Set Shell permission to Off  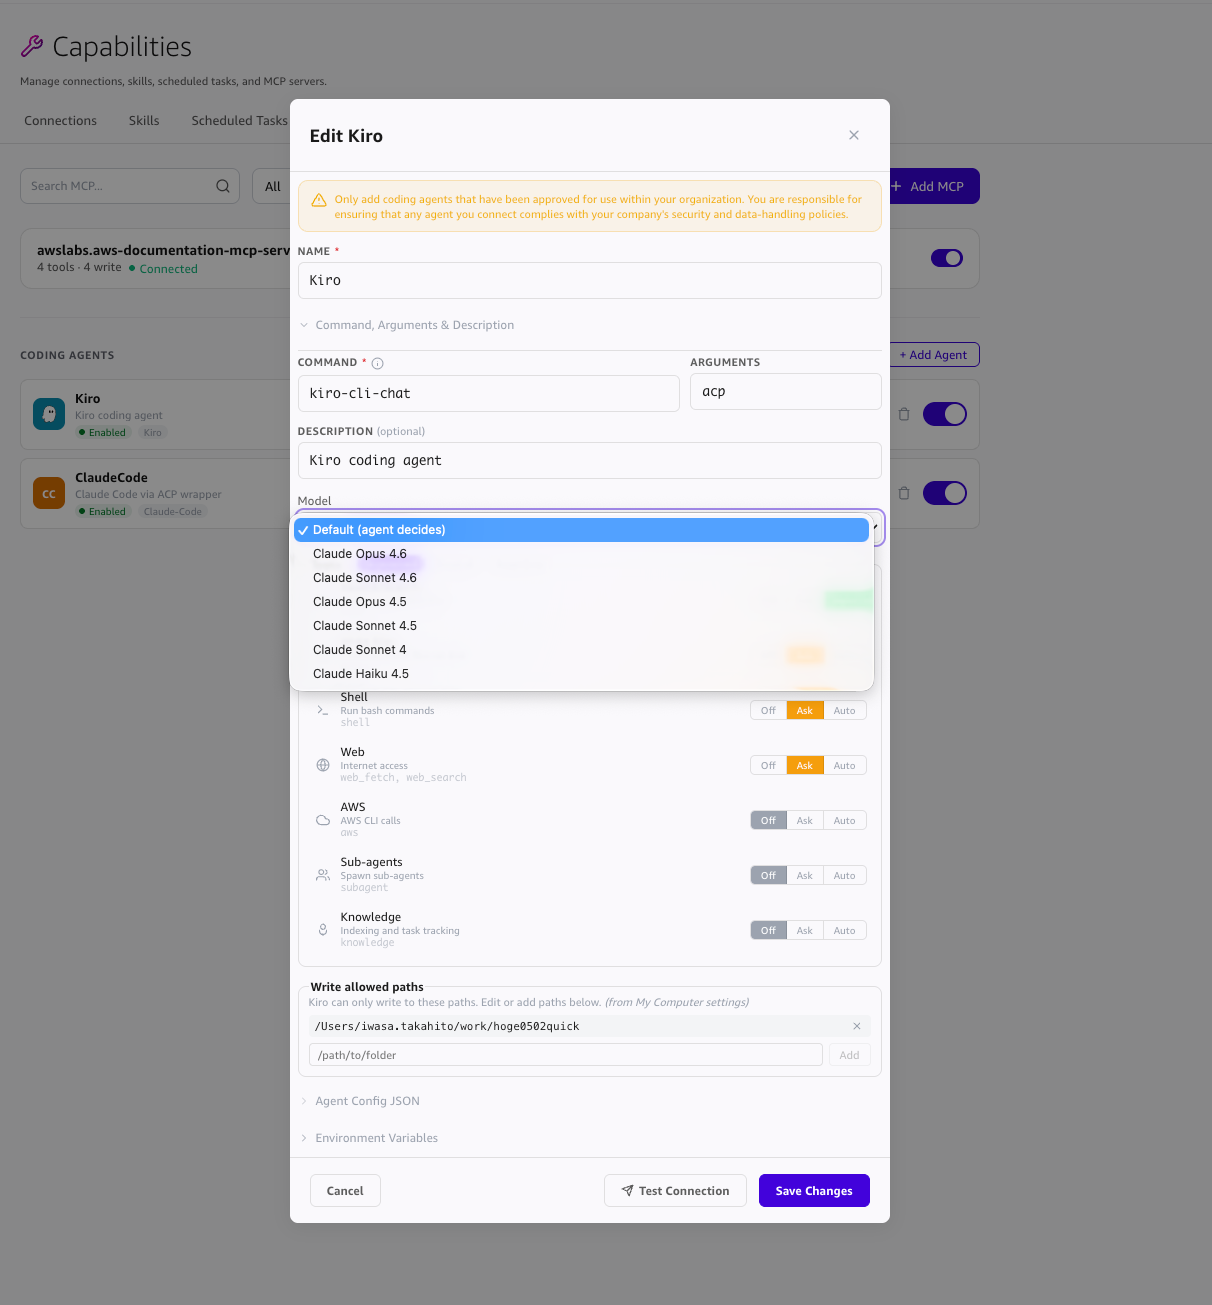(x=768, y=710)
